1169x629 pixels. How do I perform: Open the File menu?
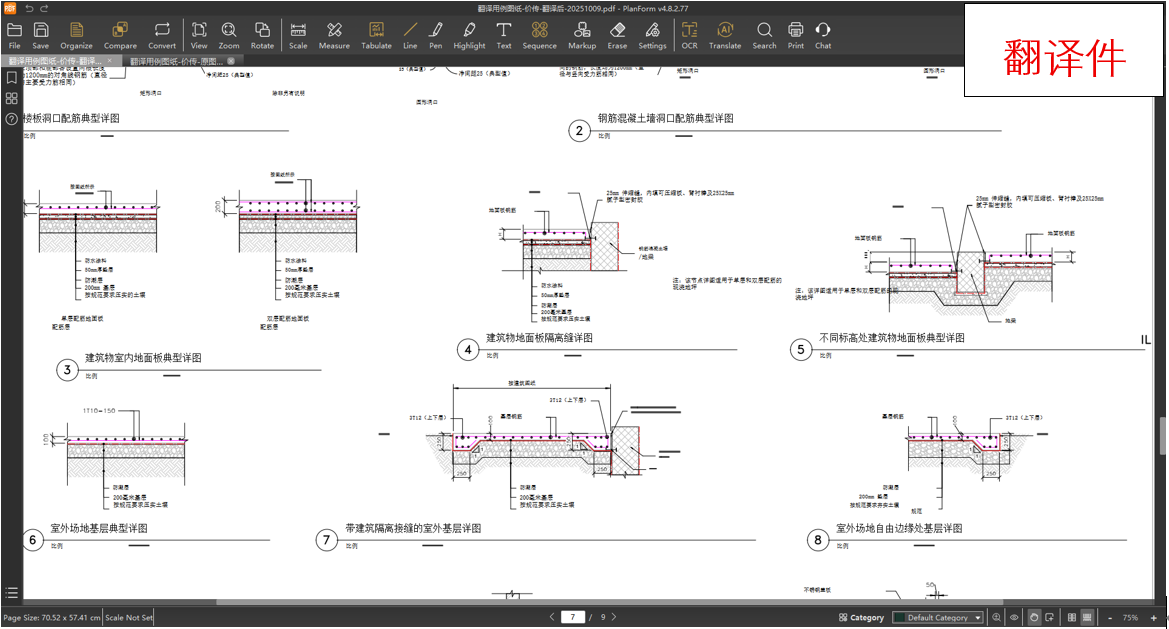tap(14, 35)
